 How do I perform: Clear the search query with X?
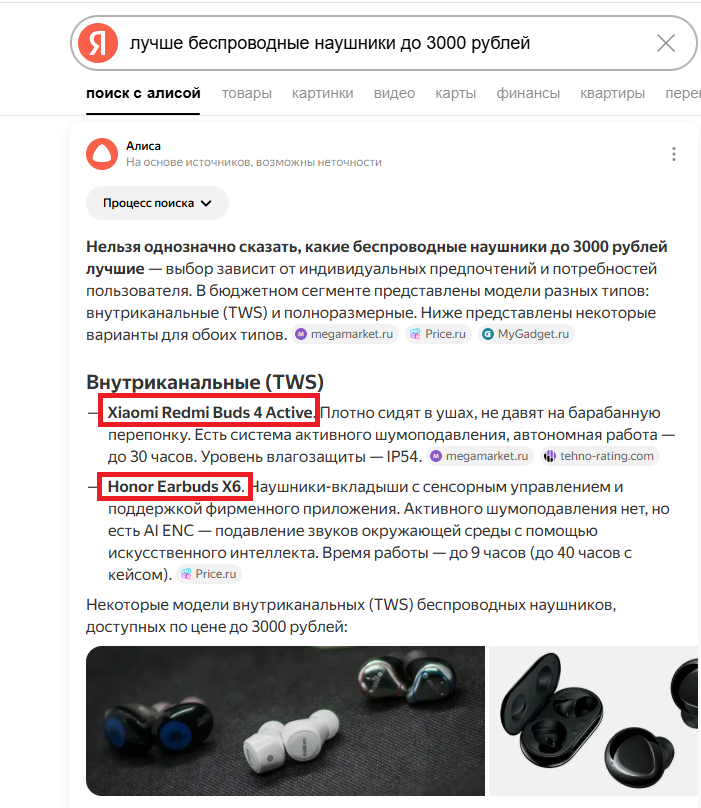(666, 43)
